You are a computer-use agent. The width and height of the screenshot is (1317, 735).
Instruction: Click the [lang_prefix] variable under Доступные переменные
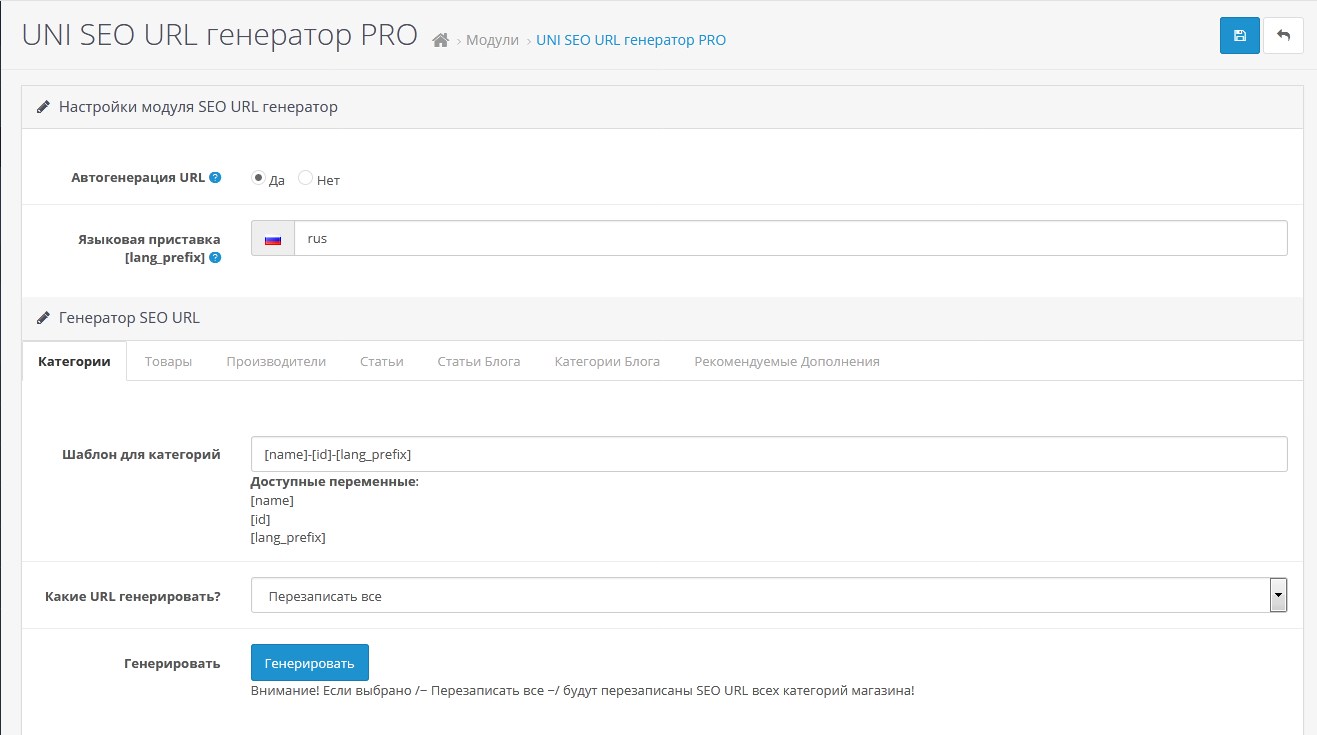pos(288,537)
